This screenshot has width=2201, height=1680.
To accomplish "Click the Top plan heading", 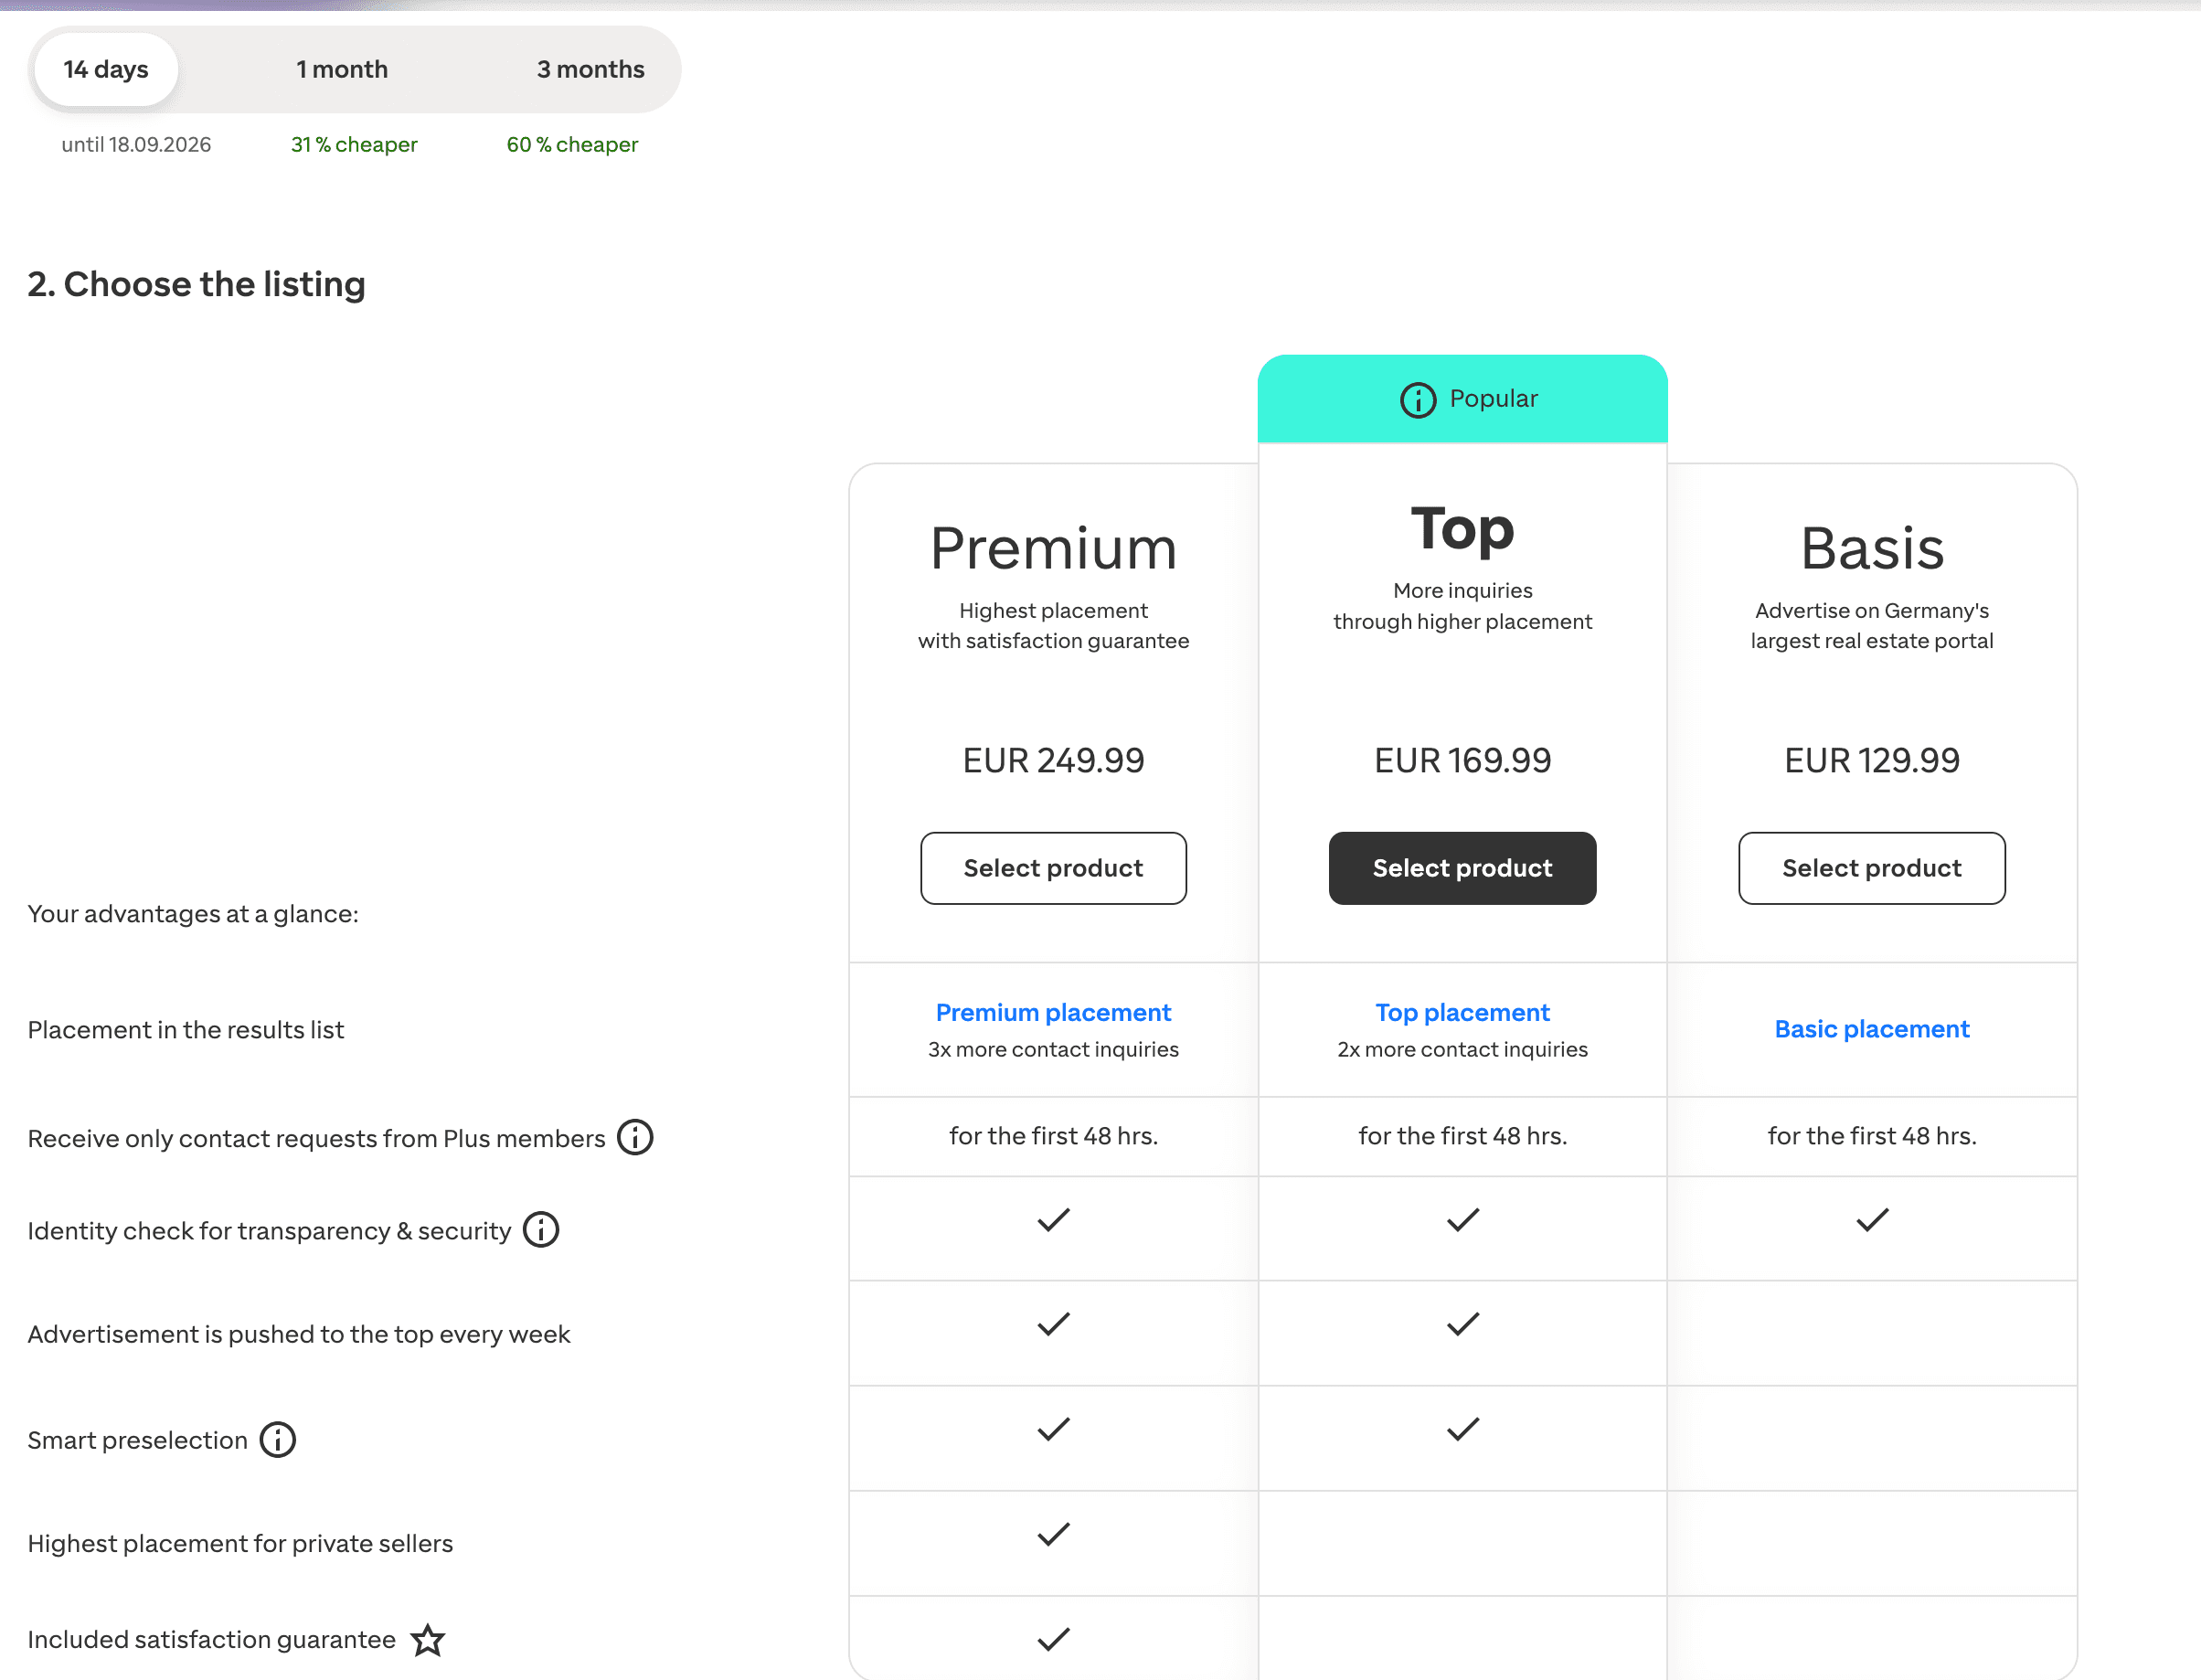I will click(1462, 530).
